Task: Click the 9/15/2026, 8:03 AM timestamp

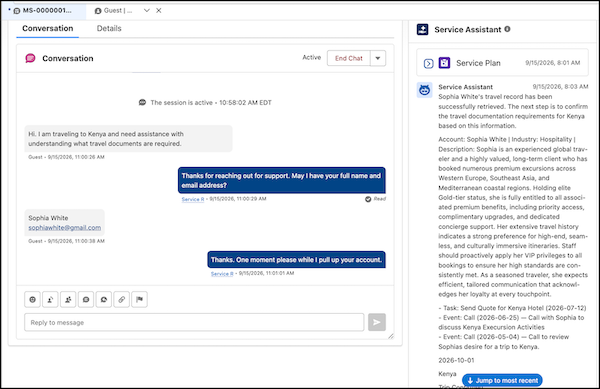Action: tap(560, 86)
